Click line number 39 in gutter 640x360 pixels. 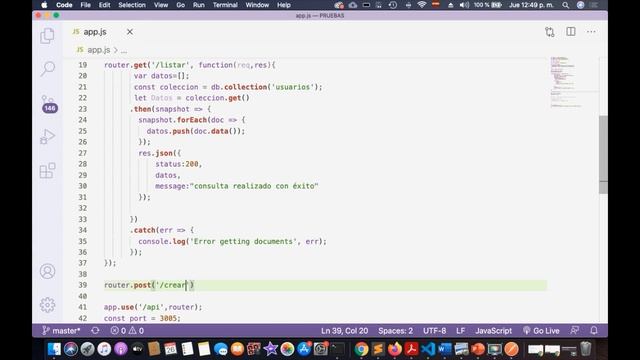coord(83,285)
